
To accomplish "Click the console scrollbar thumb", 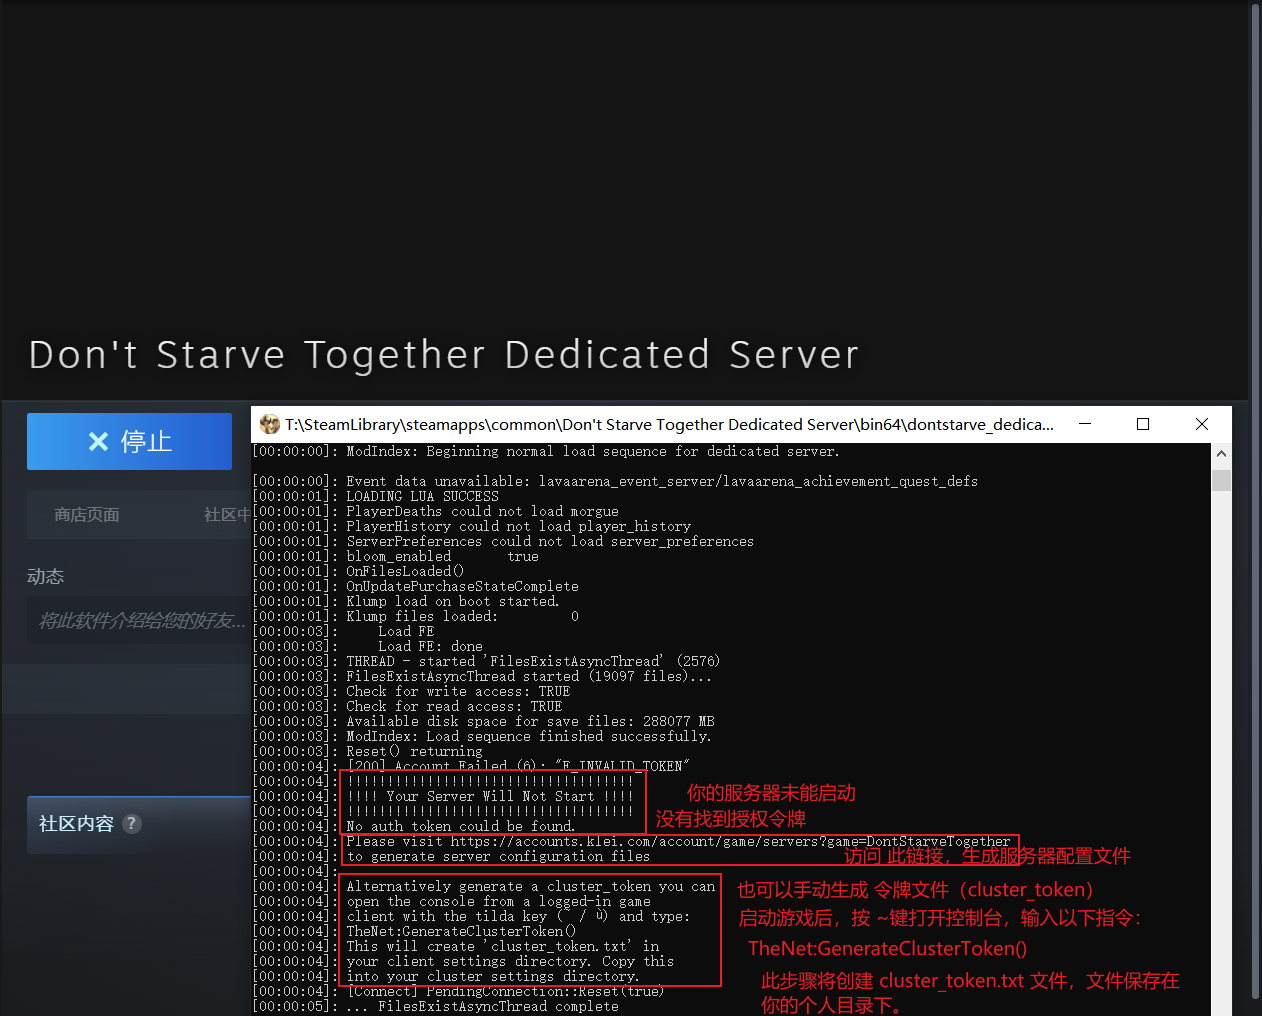I will 1221,480.
